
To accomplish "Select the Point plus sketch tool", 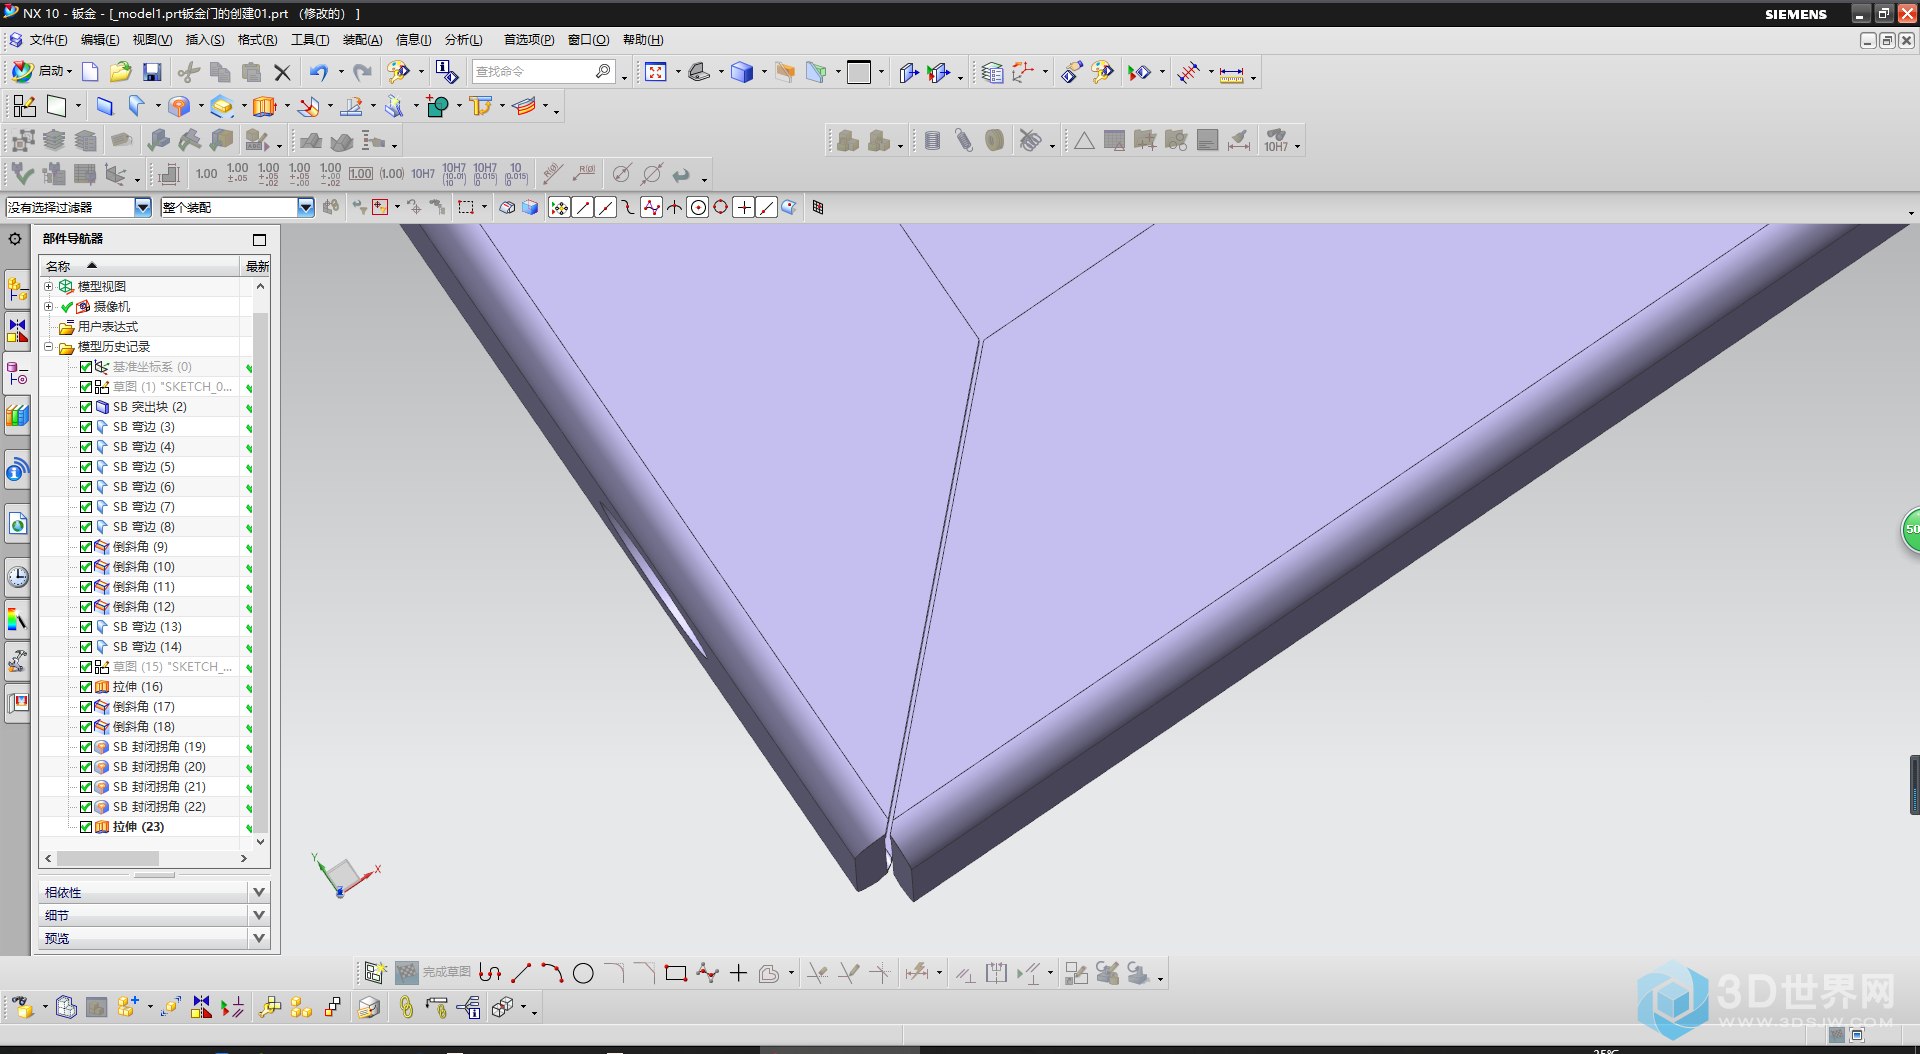I will pyautogui.click(x=738, y=973).
